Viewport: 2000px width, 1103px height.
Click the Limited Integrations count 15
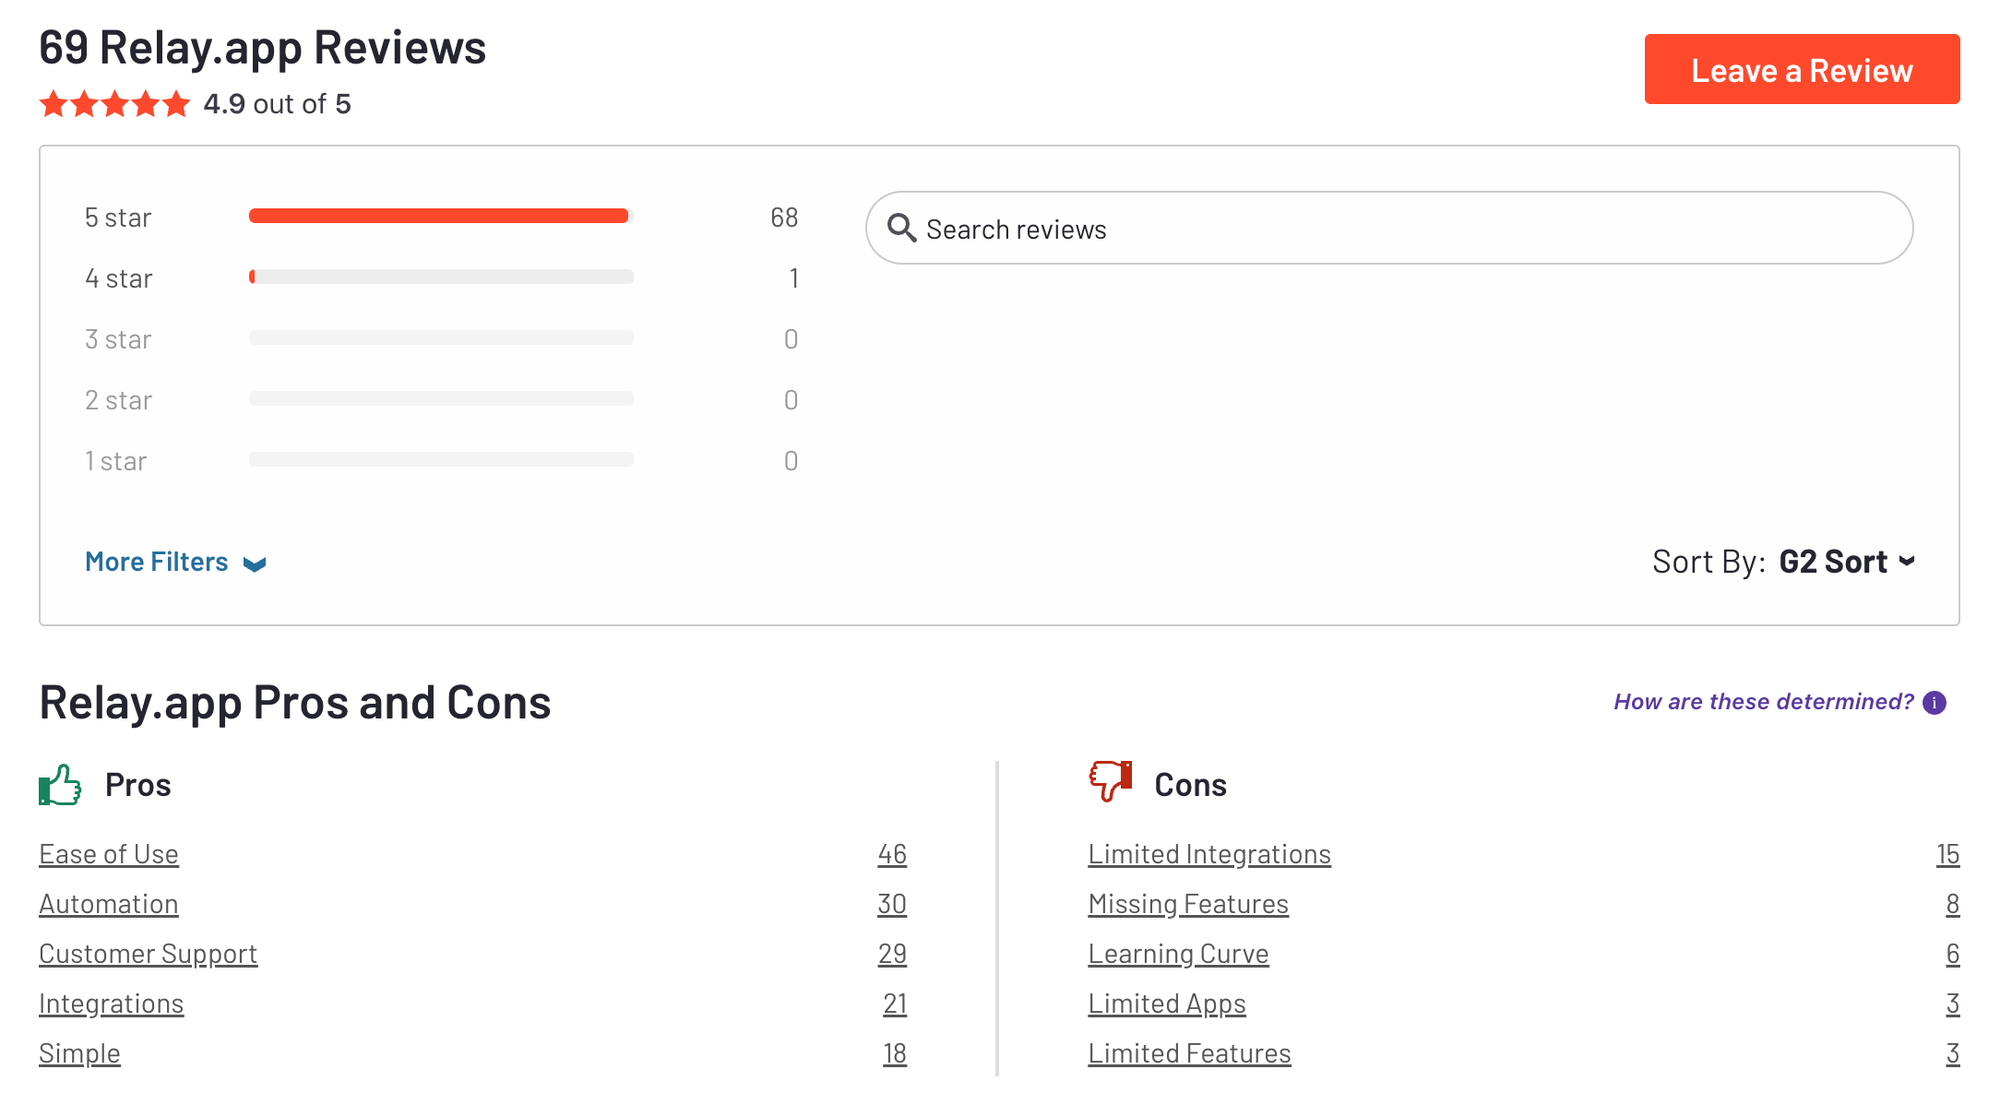[1948, 854]
